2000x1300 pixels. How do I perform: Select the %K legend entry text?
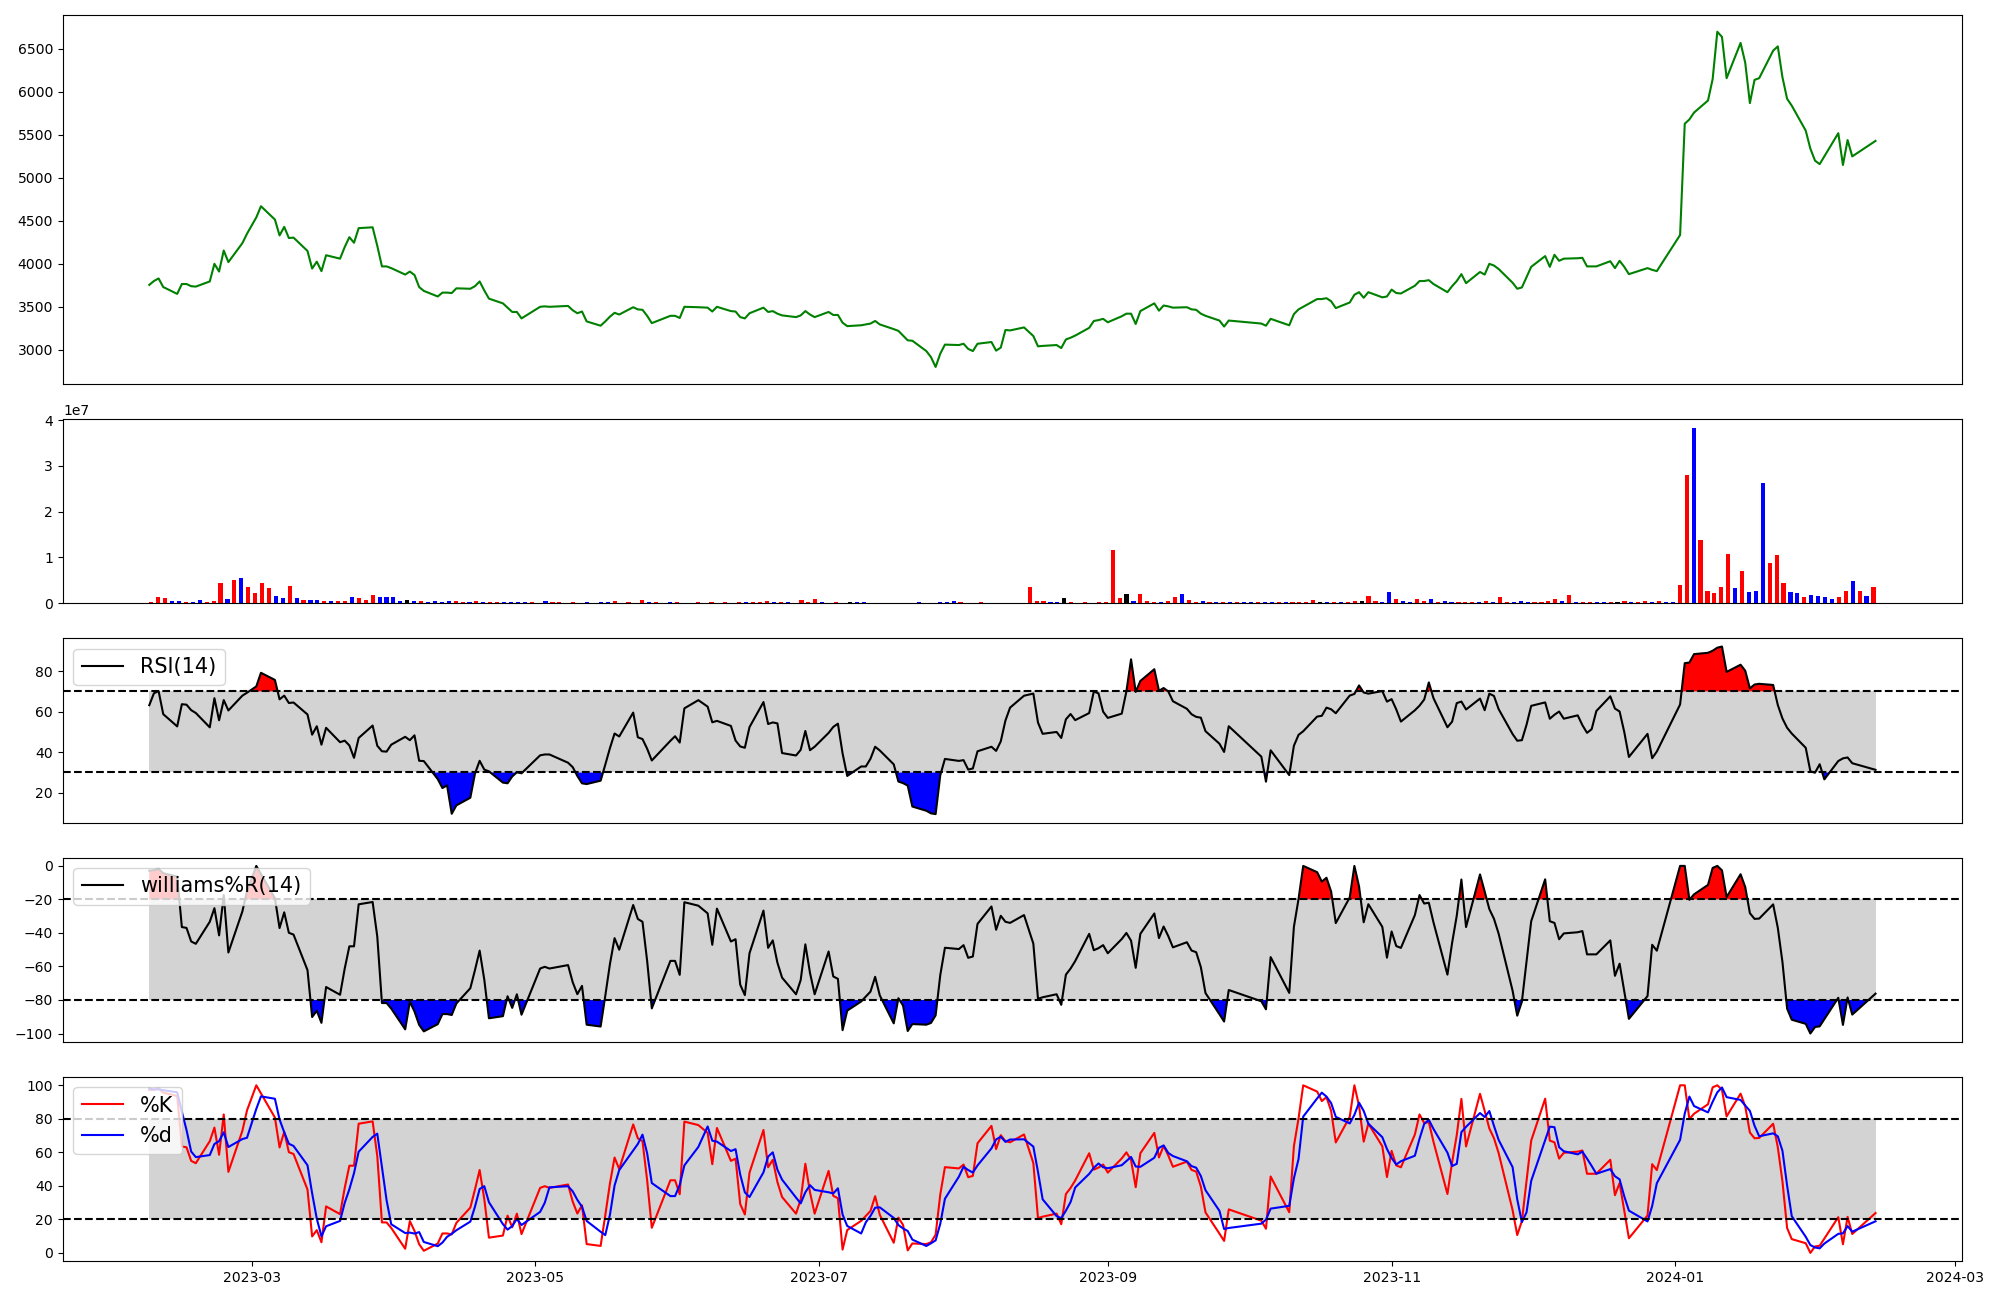pos(156,1105)
